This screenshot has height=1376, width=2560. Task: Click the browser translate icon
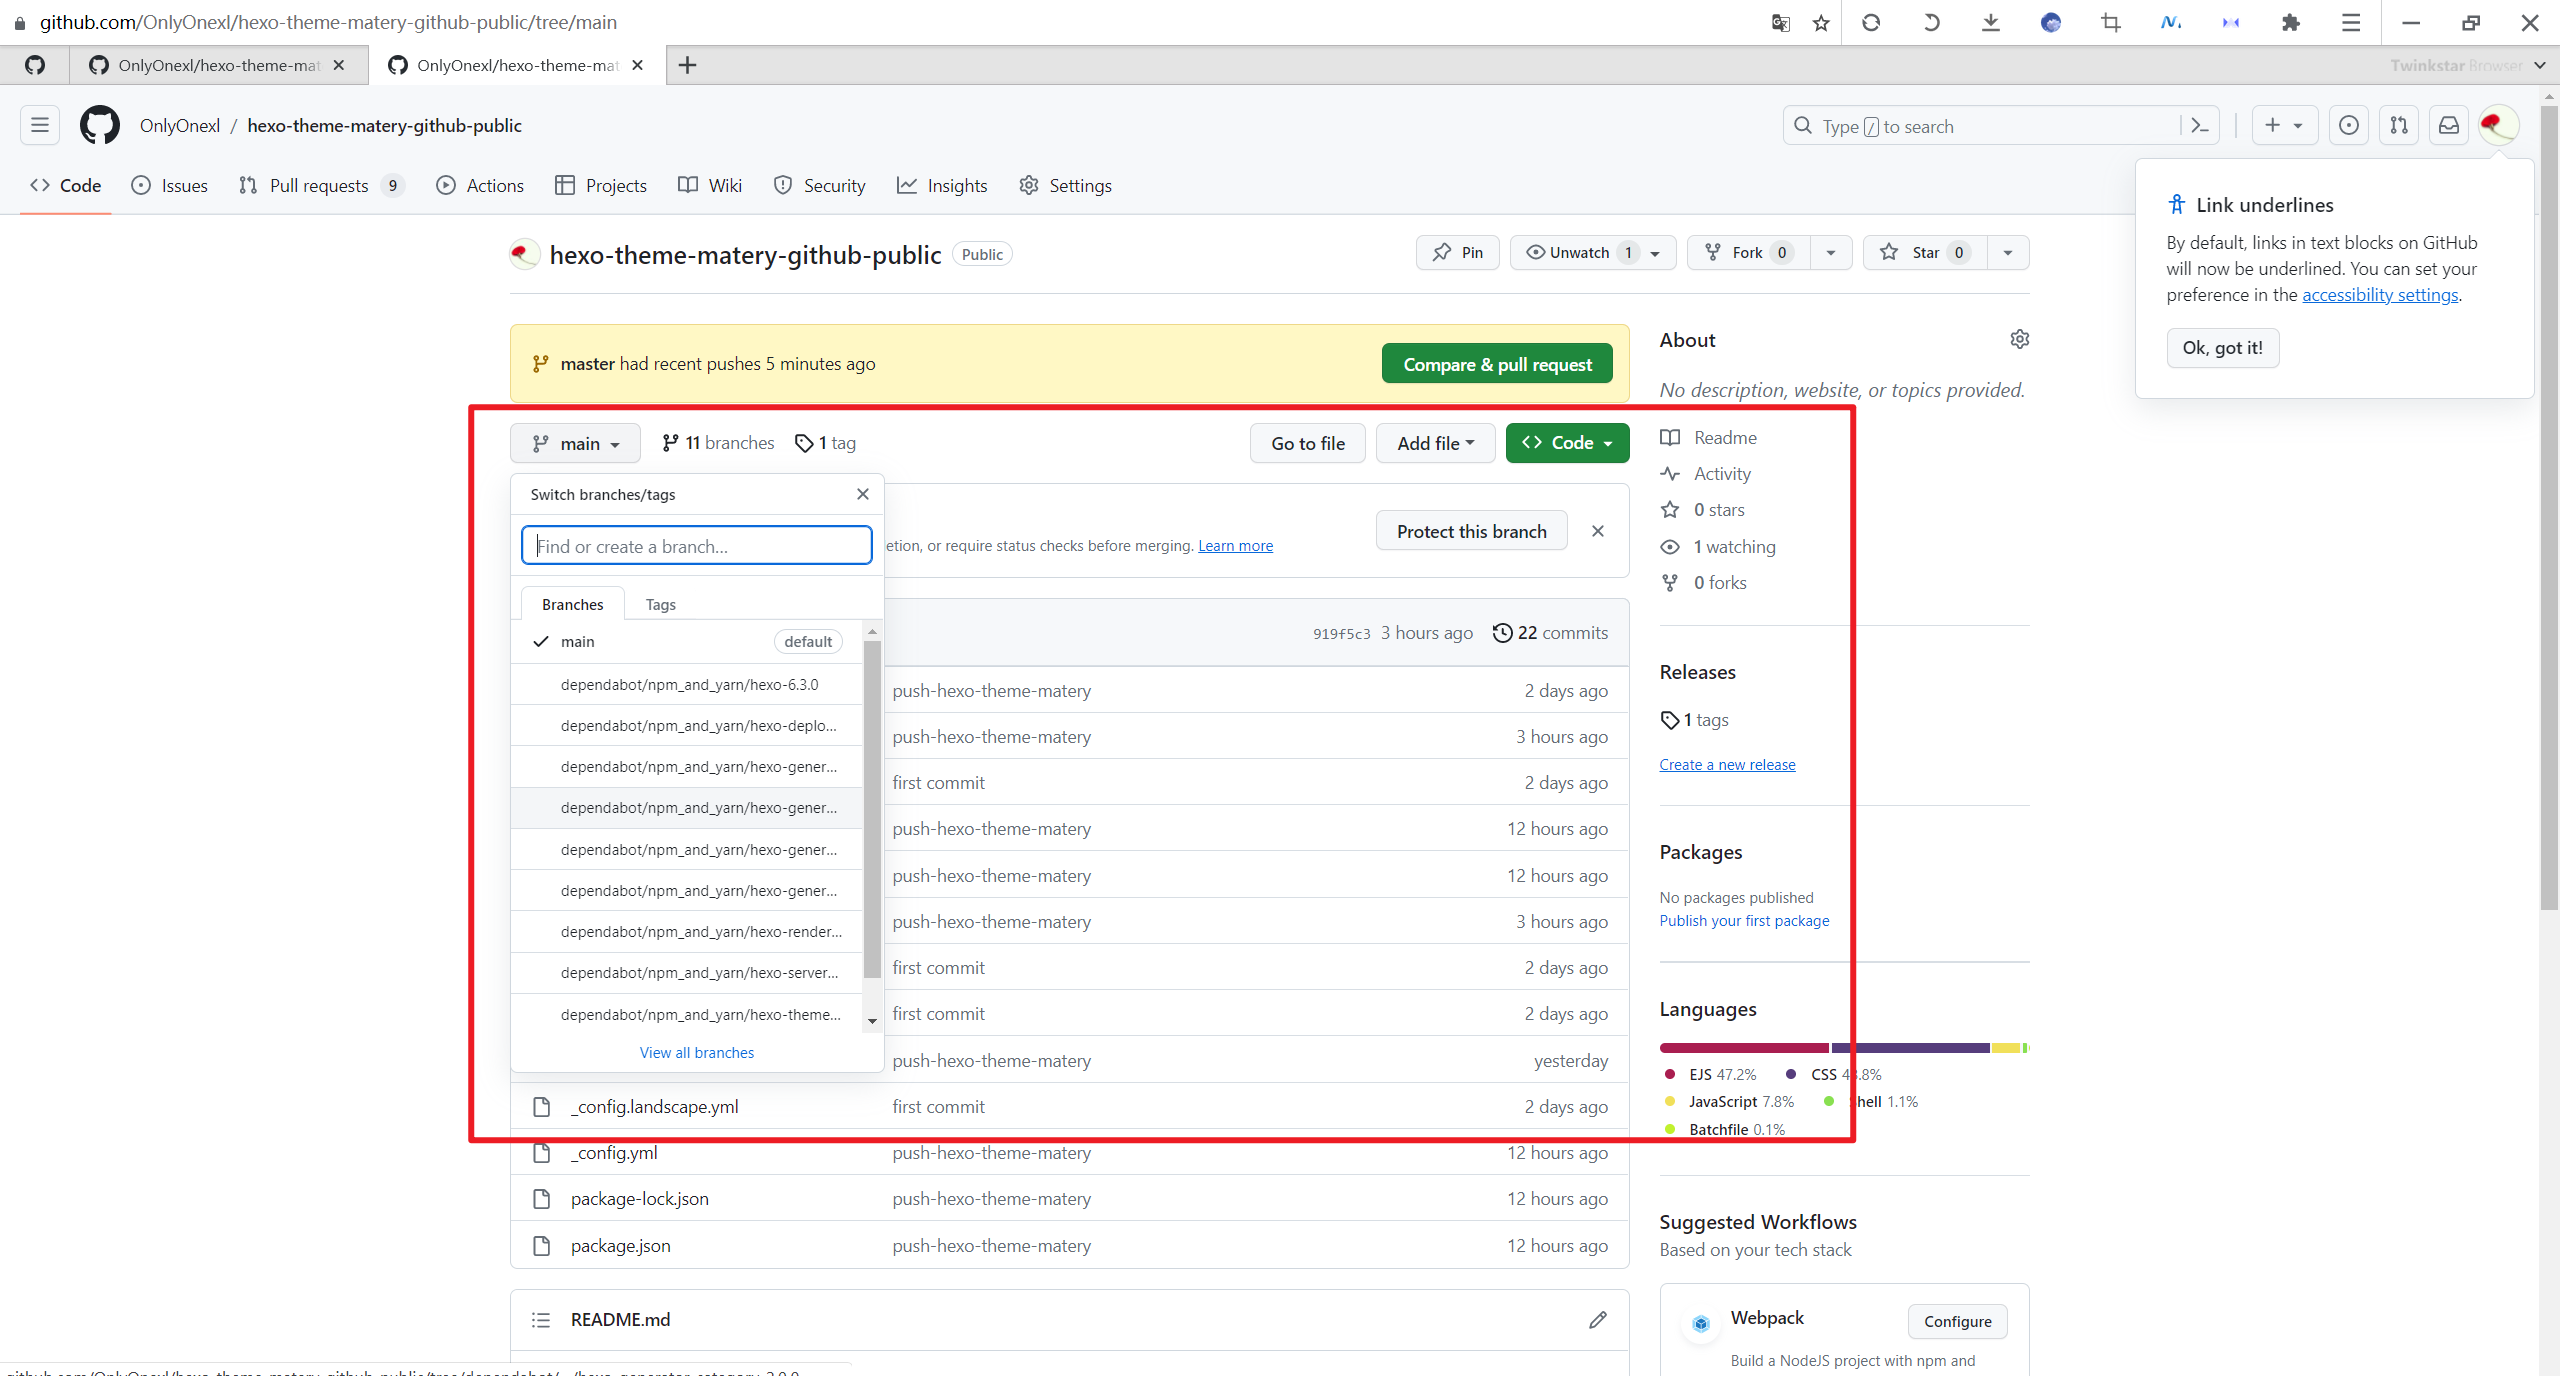coord(1780,22)
